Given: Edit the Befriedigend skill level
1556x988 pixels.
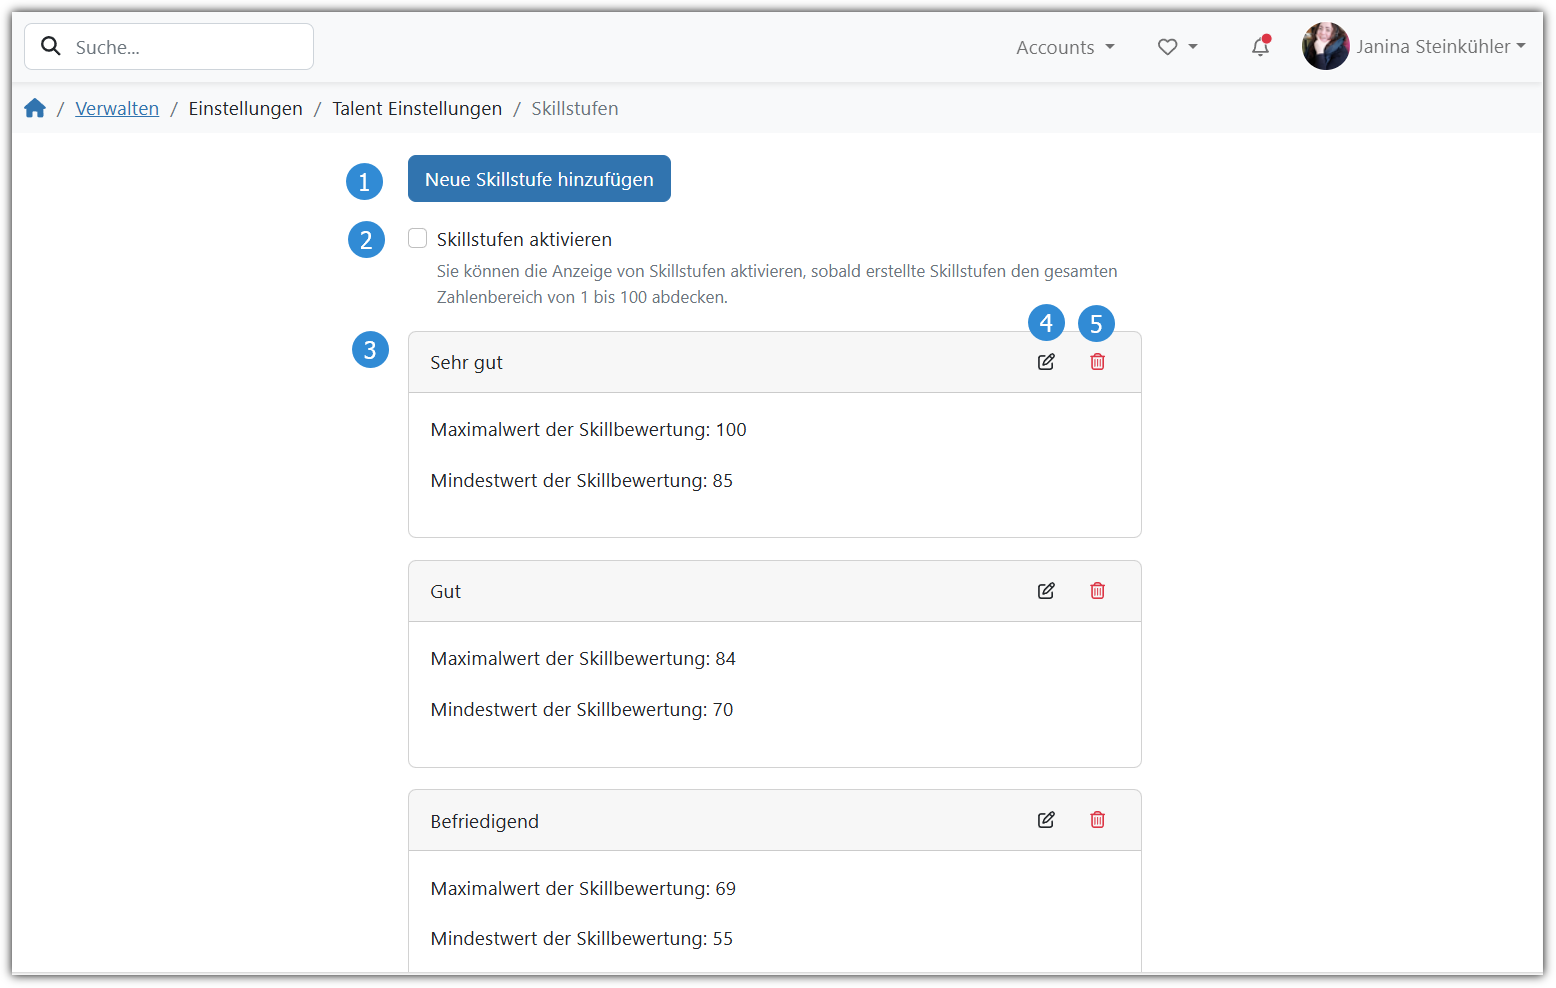Looking at the screenshot, I should (1046, 820).
